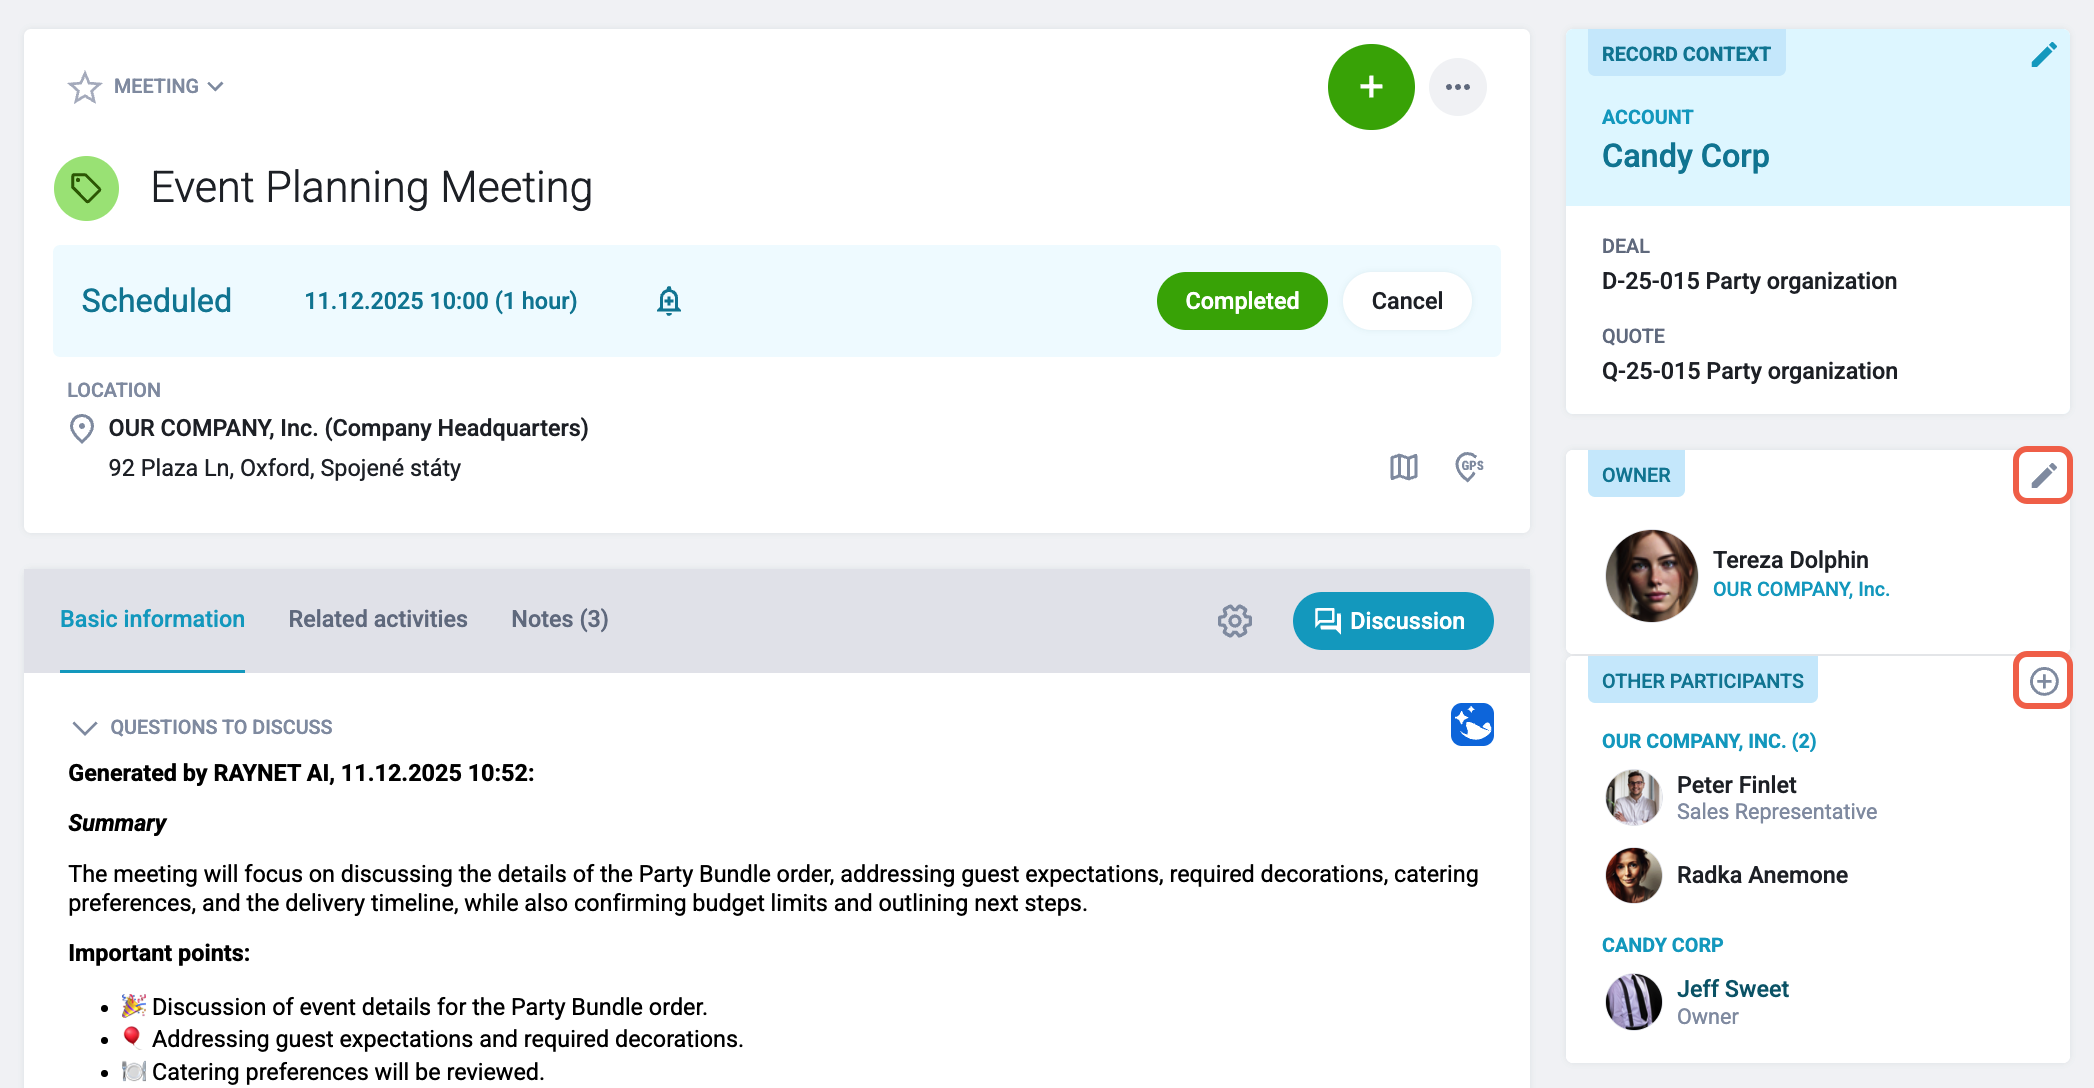This screenshot has width=2094, height=1088.
Task: Click the address 92 Plaza Ln, Oxford
Action: pyautogui.click(x=284, y=468)
